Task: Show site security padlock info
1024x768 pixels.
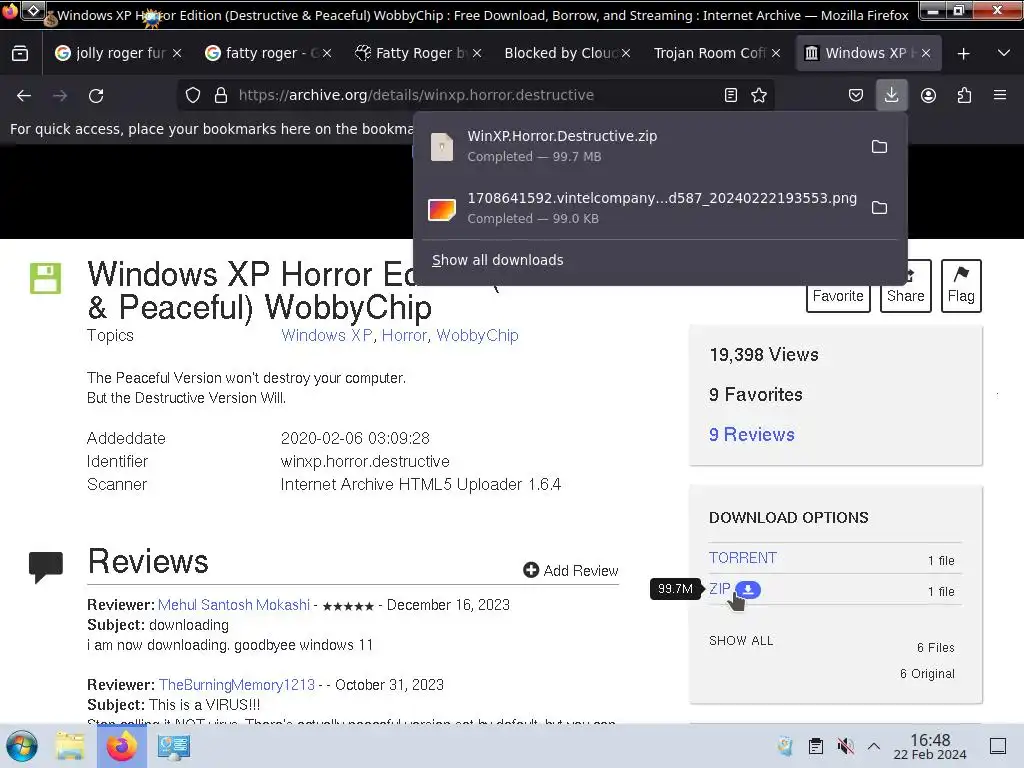Action: tap(221, 95)
